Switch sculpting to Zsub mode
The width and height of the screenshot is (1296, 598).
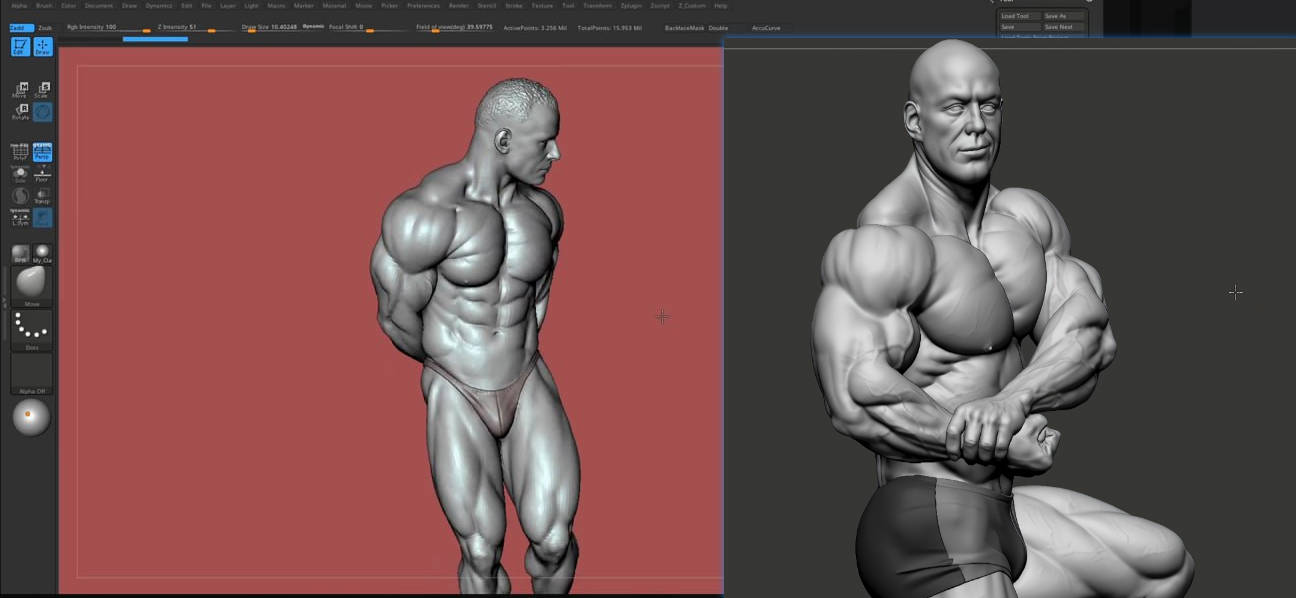coord(46,27)
